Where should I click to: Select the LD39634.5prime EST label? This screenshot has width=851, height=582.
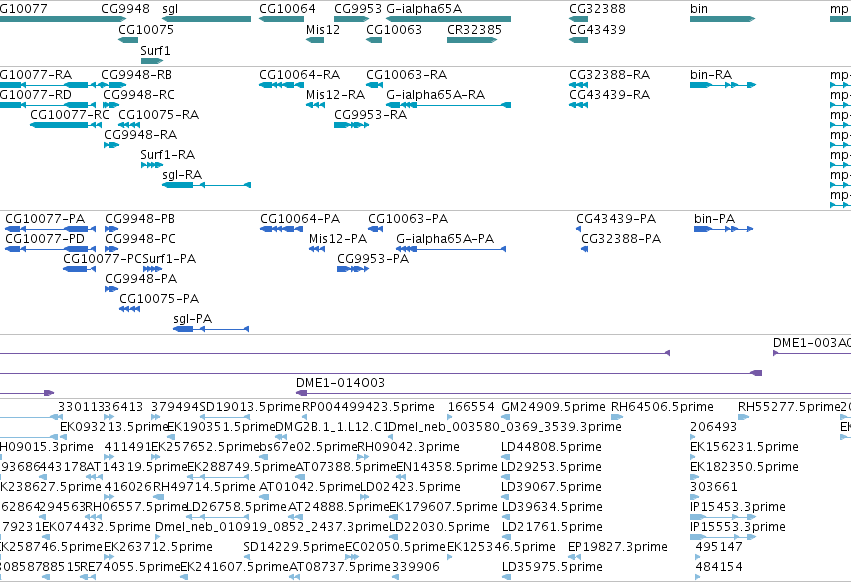(552, 507)
